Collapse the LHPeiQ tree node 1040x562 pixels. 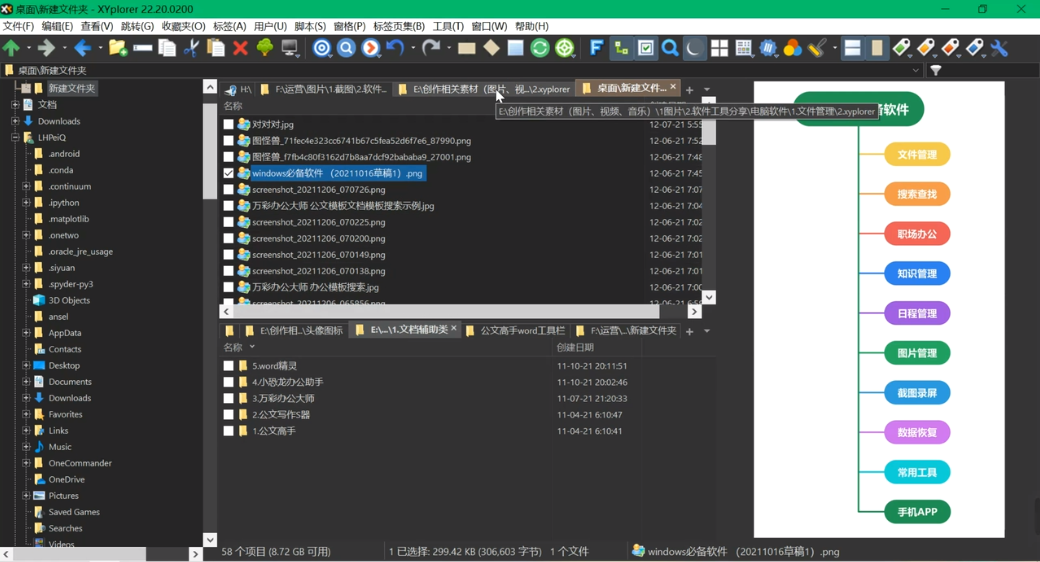[x=15, y=138]
